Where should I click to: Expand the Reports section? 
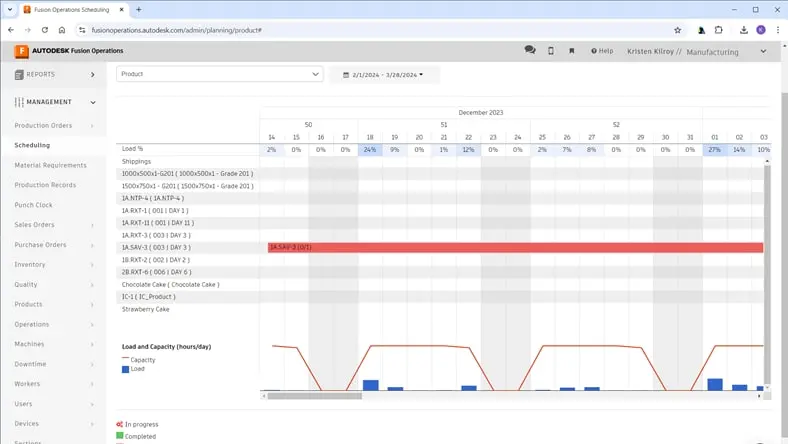(92, 75)
